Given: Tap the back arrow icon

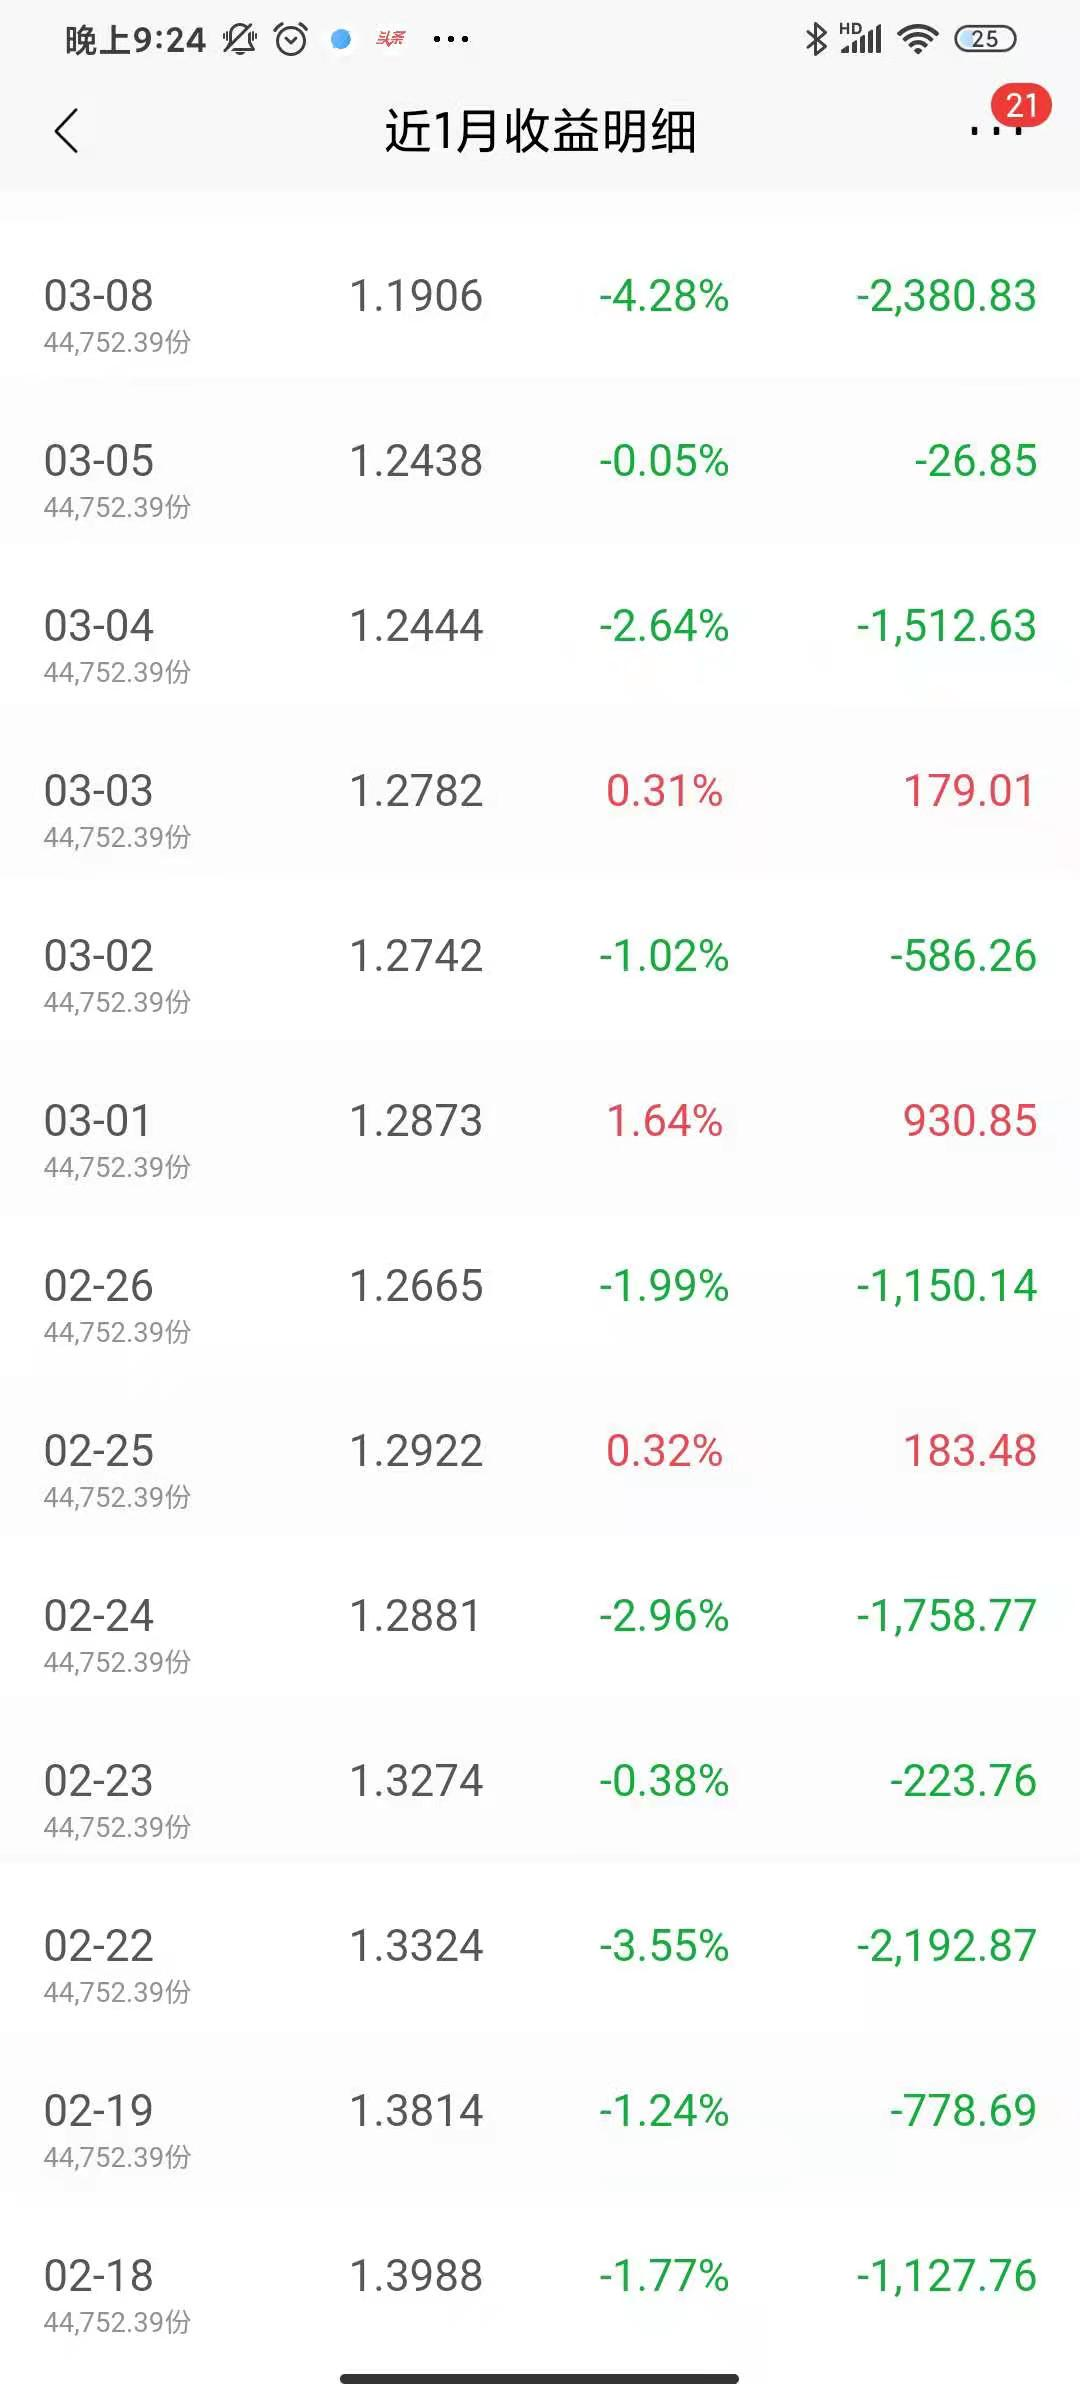Looking at the screenshot, I should pyautogui.click(x=66, y=131).
